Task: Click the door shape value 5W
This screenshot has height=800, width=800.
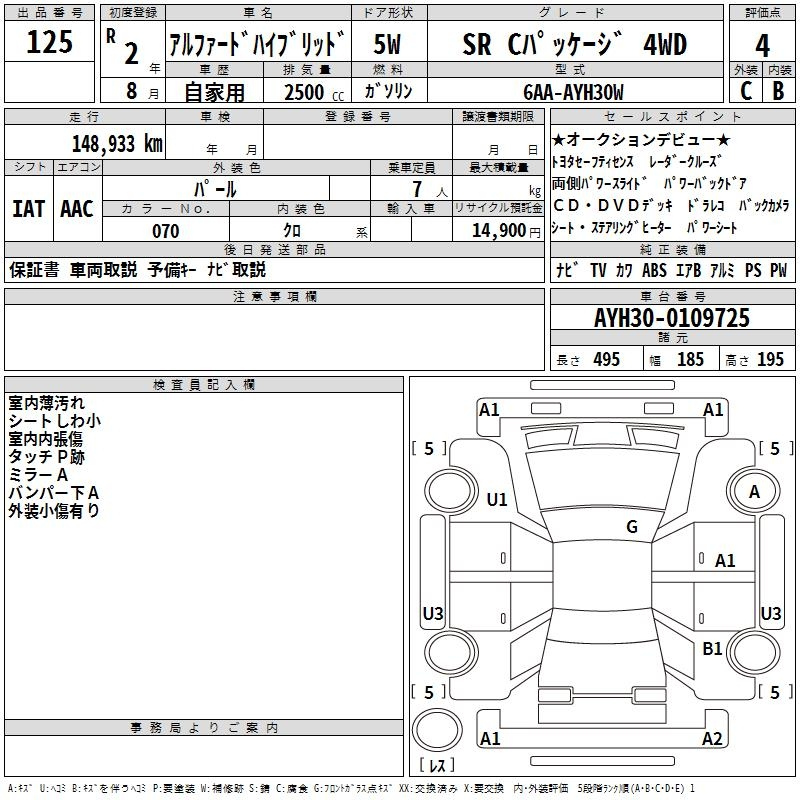Action: (x=388, y=44)
